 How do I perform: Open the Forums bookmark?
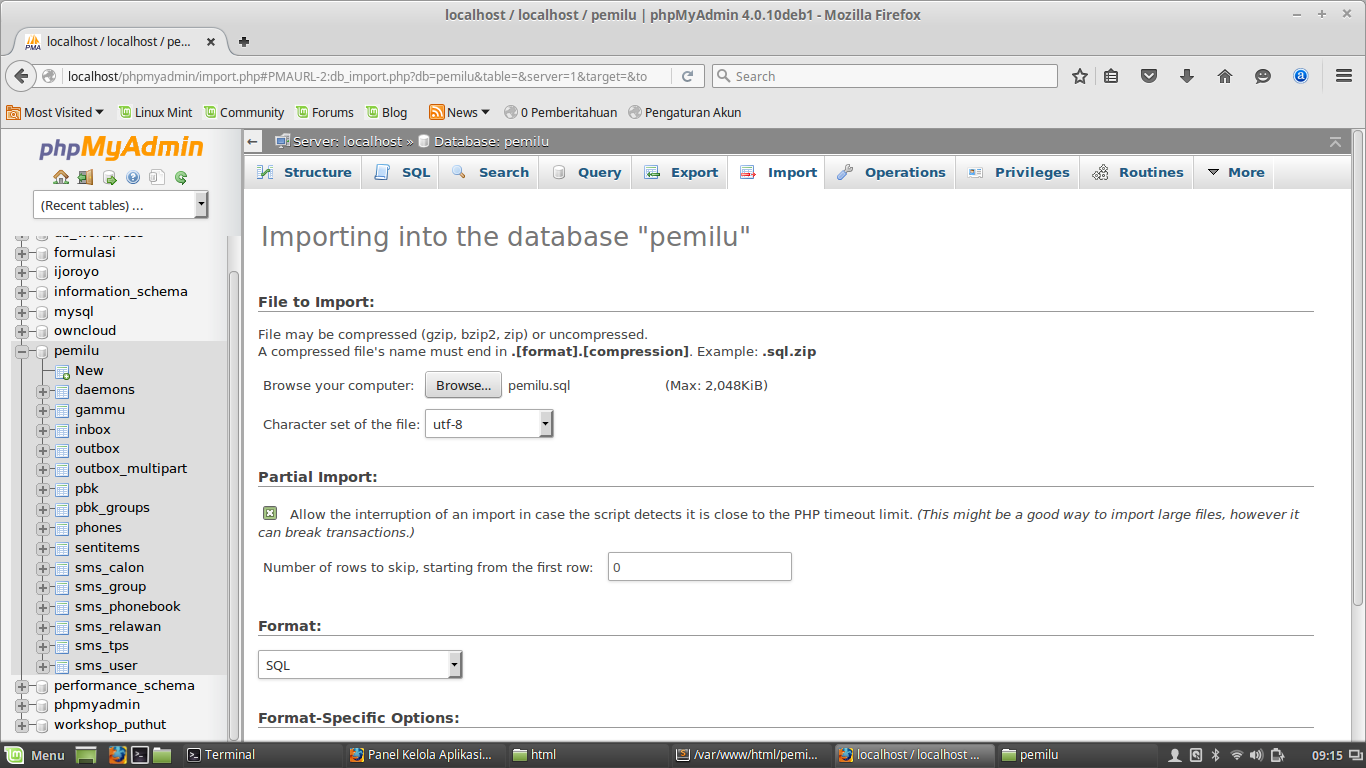click(x=324, y=112)
